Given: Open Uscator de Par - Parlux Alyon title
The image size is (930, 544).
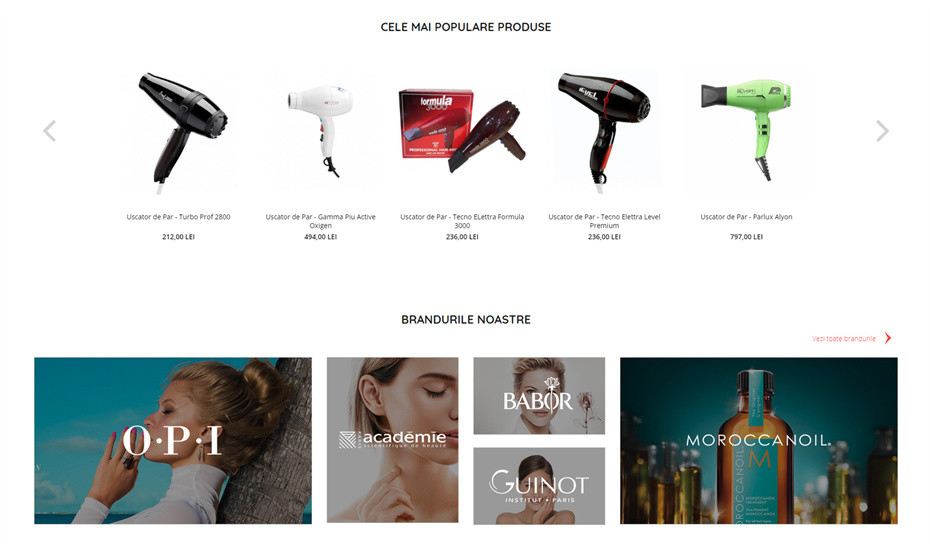Looking at the screenshot, I should (x=746, y=217).
